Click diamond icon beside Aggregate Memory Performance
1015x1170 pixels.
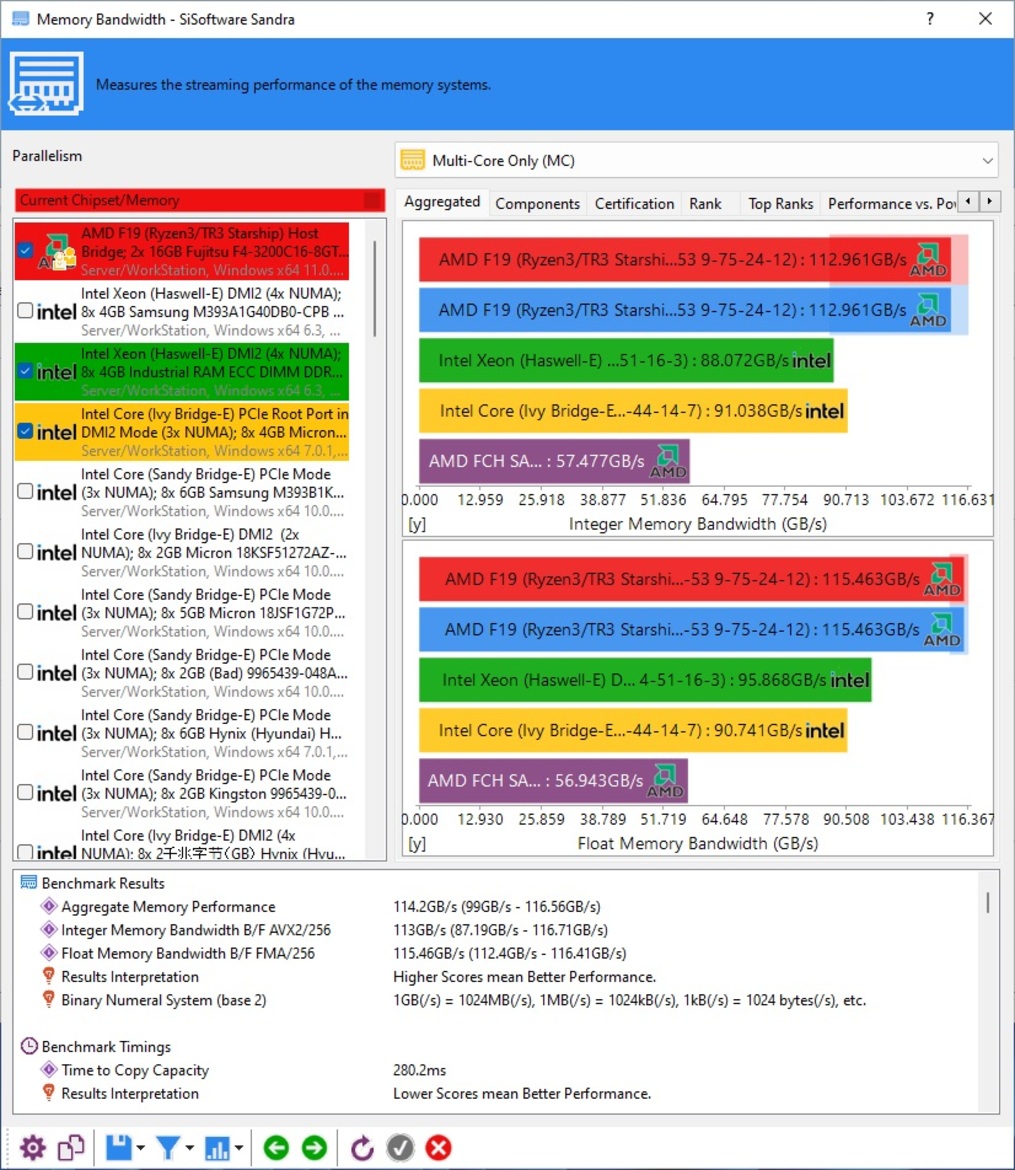click(49, 907)
